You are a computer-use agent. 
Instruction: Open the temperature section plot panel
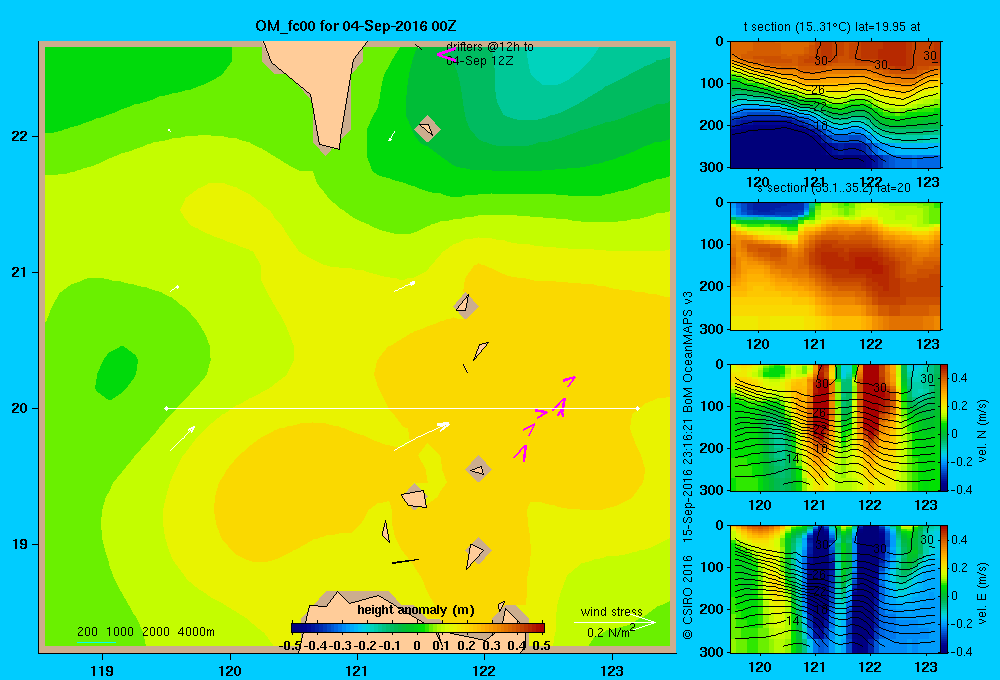[835, 105]
